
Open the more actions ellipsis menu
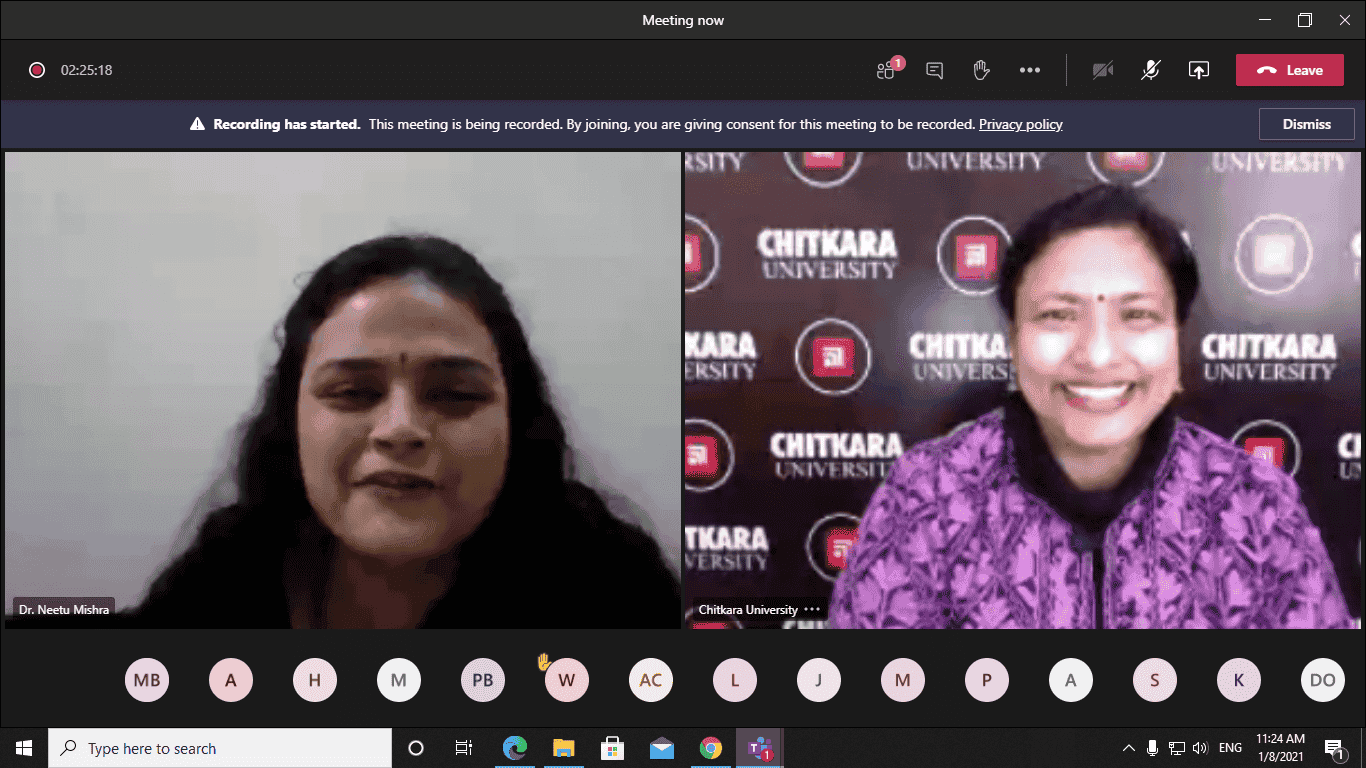tap(1030, 70)
